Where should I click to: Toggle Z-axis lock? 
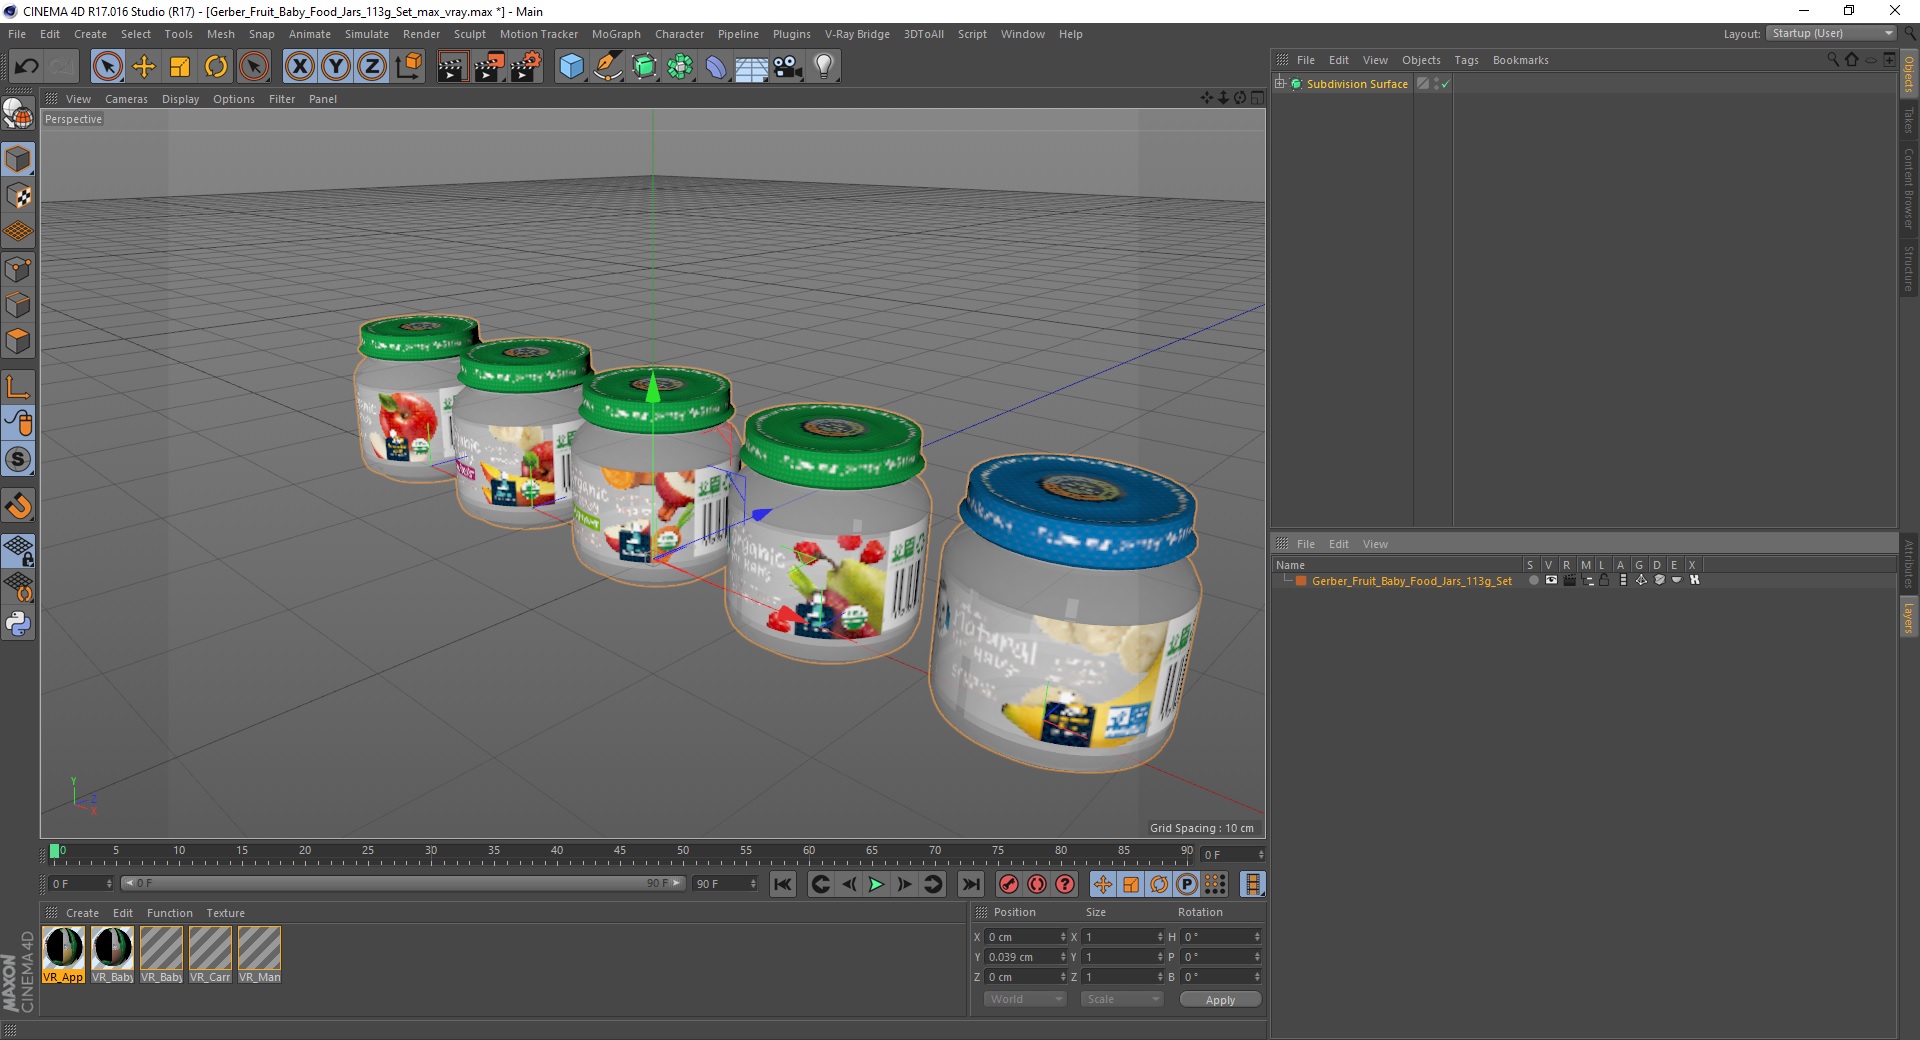(x=372, y=67)
